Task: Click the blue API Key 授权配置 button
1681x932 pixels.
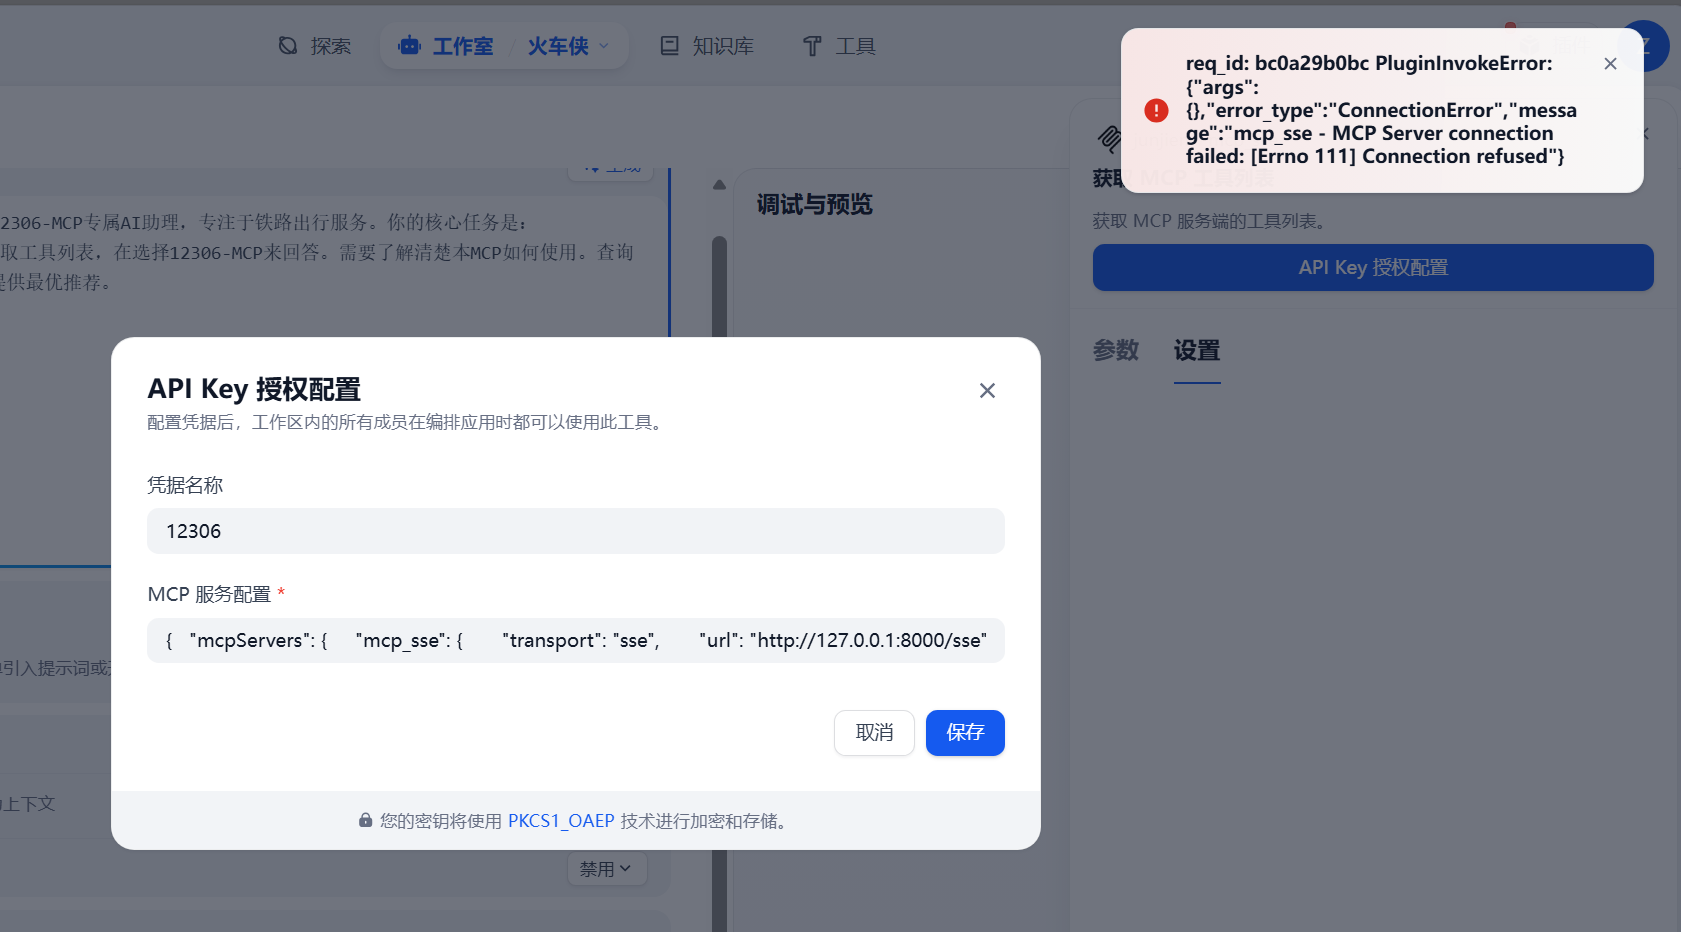Action: tap(1373, 268)
